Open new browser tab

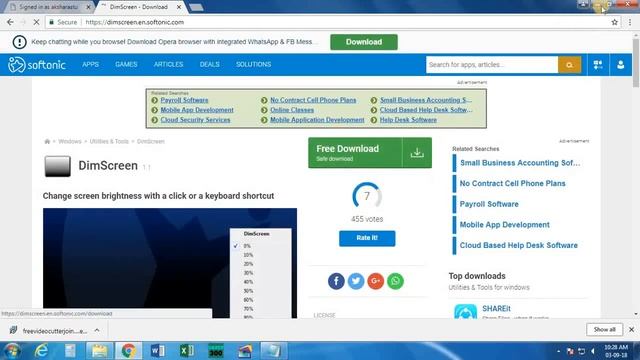196,7
